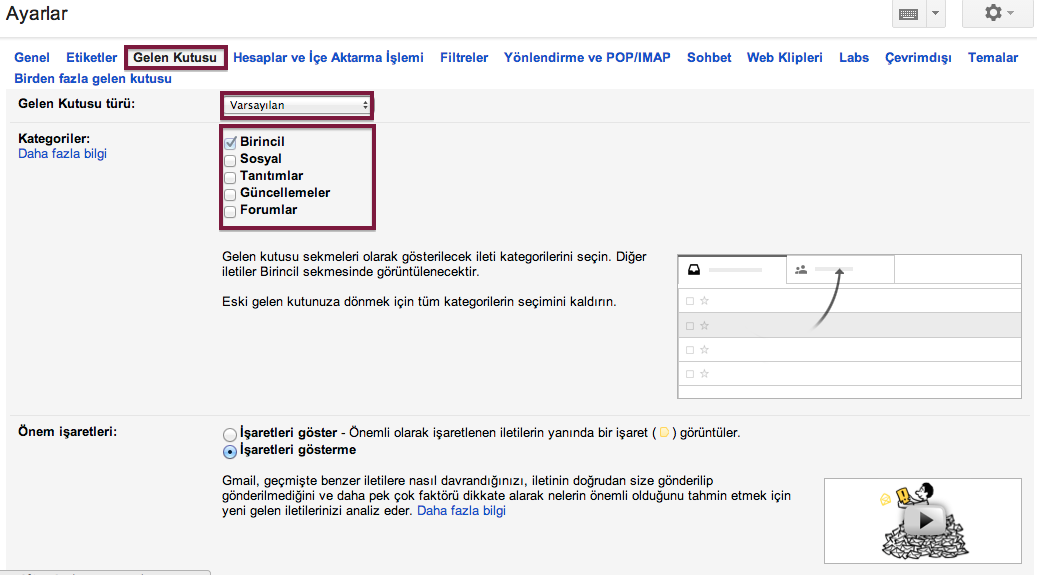Check the Tanıtımlar category checkbox
The height and width of the screenshot is (575, 1037).
pos(230,177)
